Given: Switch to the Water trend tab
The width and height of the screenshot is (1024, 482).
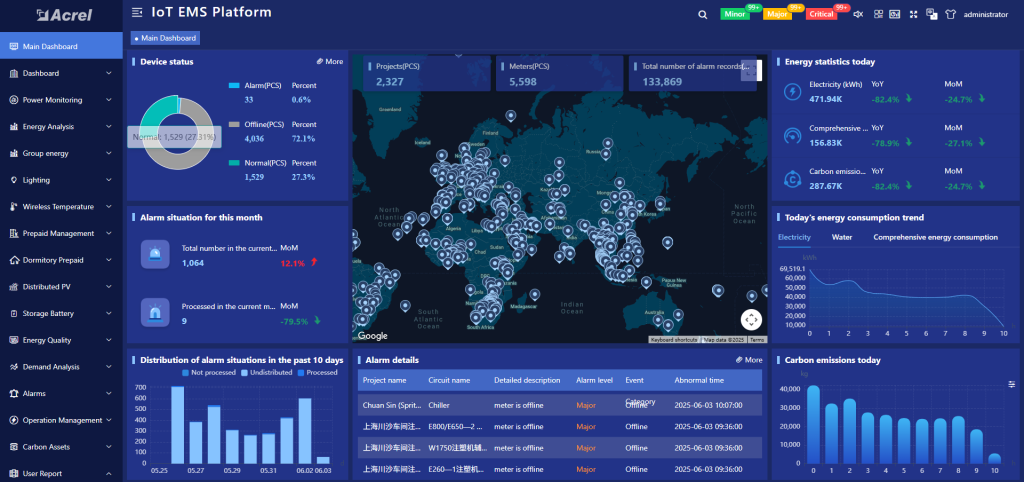Looking at the screenshot, I should click(x=842, y=237).
